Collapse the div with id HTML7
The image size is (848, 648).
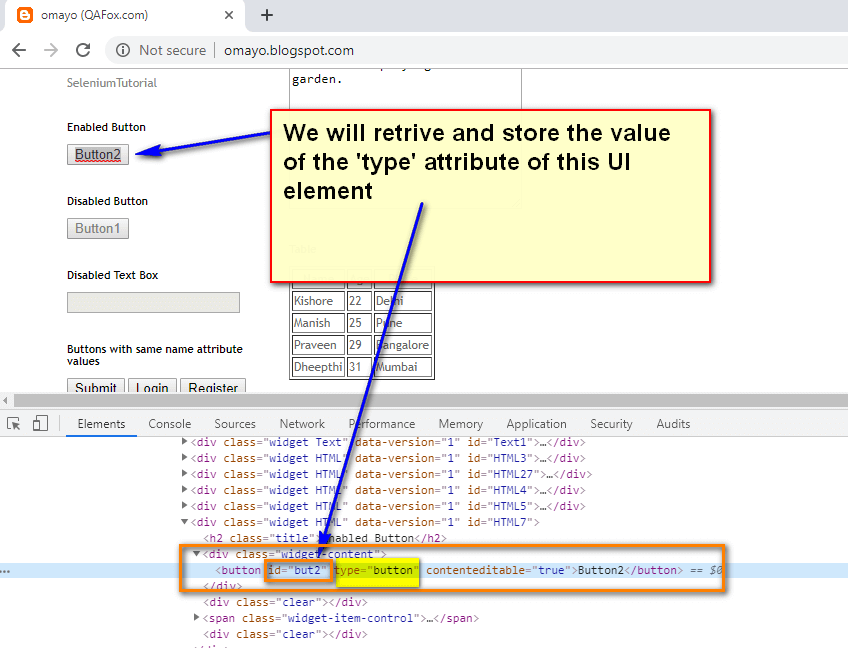[x=184, y=522]
